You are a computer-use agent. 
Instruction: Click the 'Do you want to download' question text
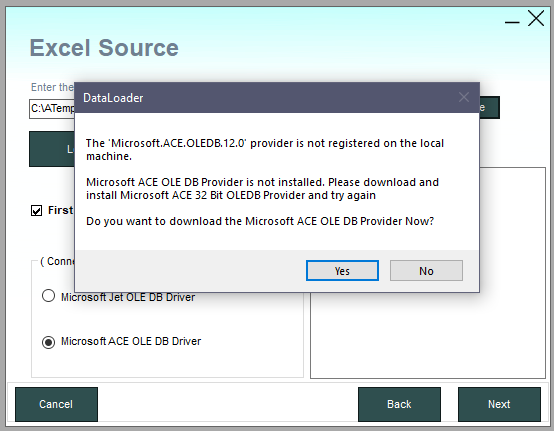260,221
